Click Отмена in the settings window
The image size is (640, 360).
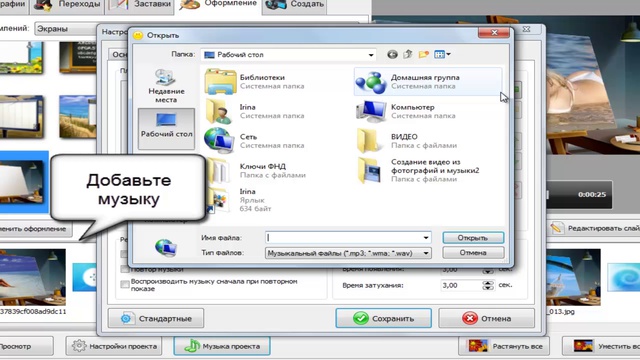(487, 318)
